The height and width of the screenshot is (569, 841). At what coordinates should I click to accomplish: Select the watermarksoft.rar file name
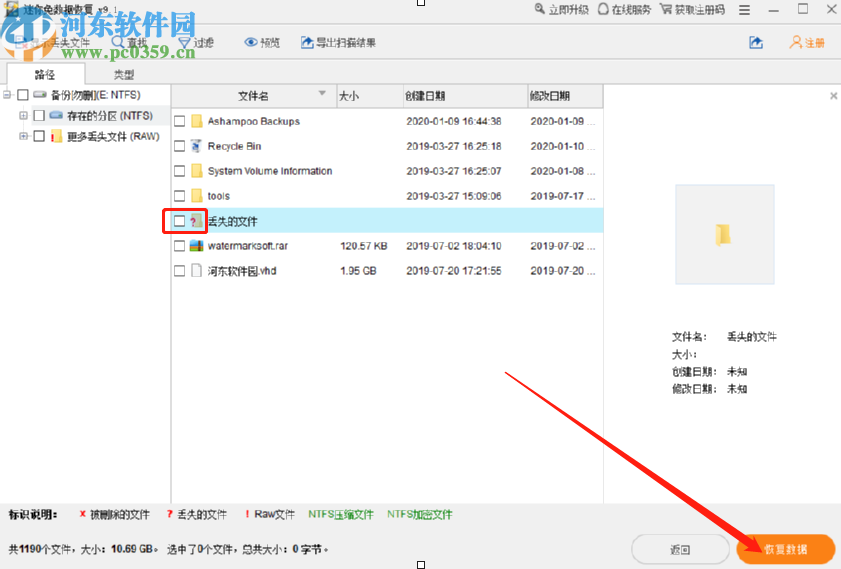tap(248, 246)
